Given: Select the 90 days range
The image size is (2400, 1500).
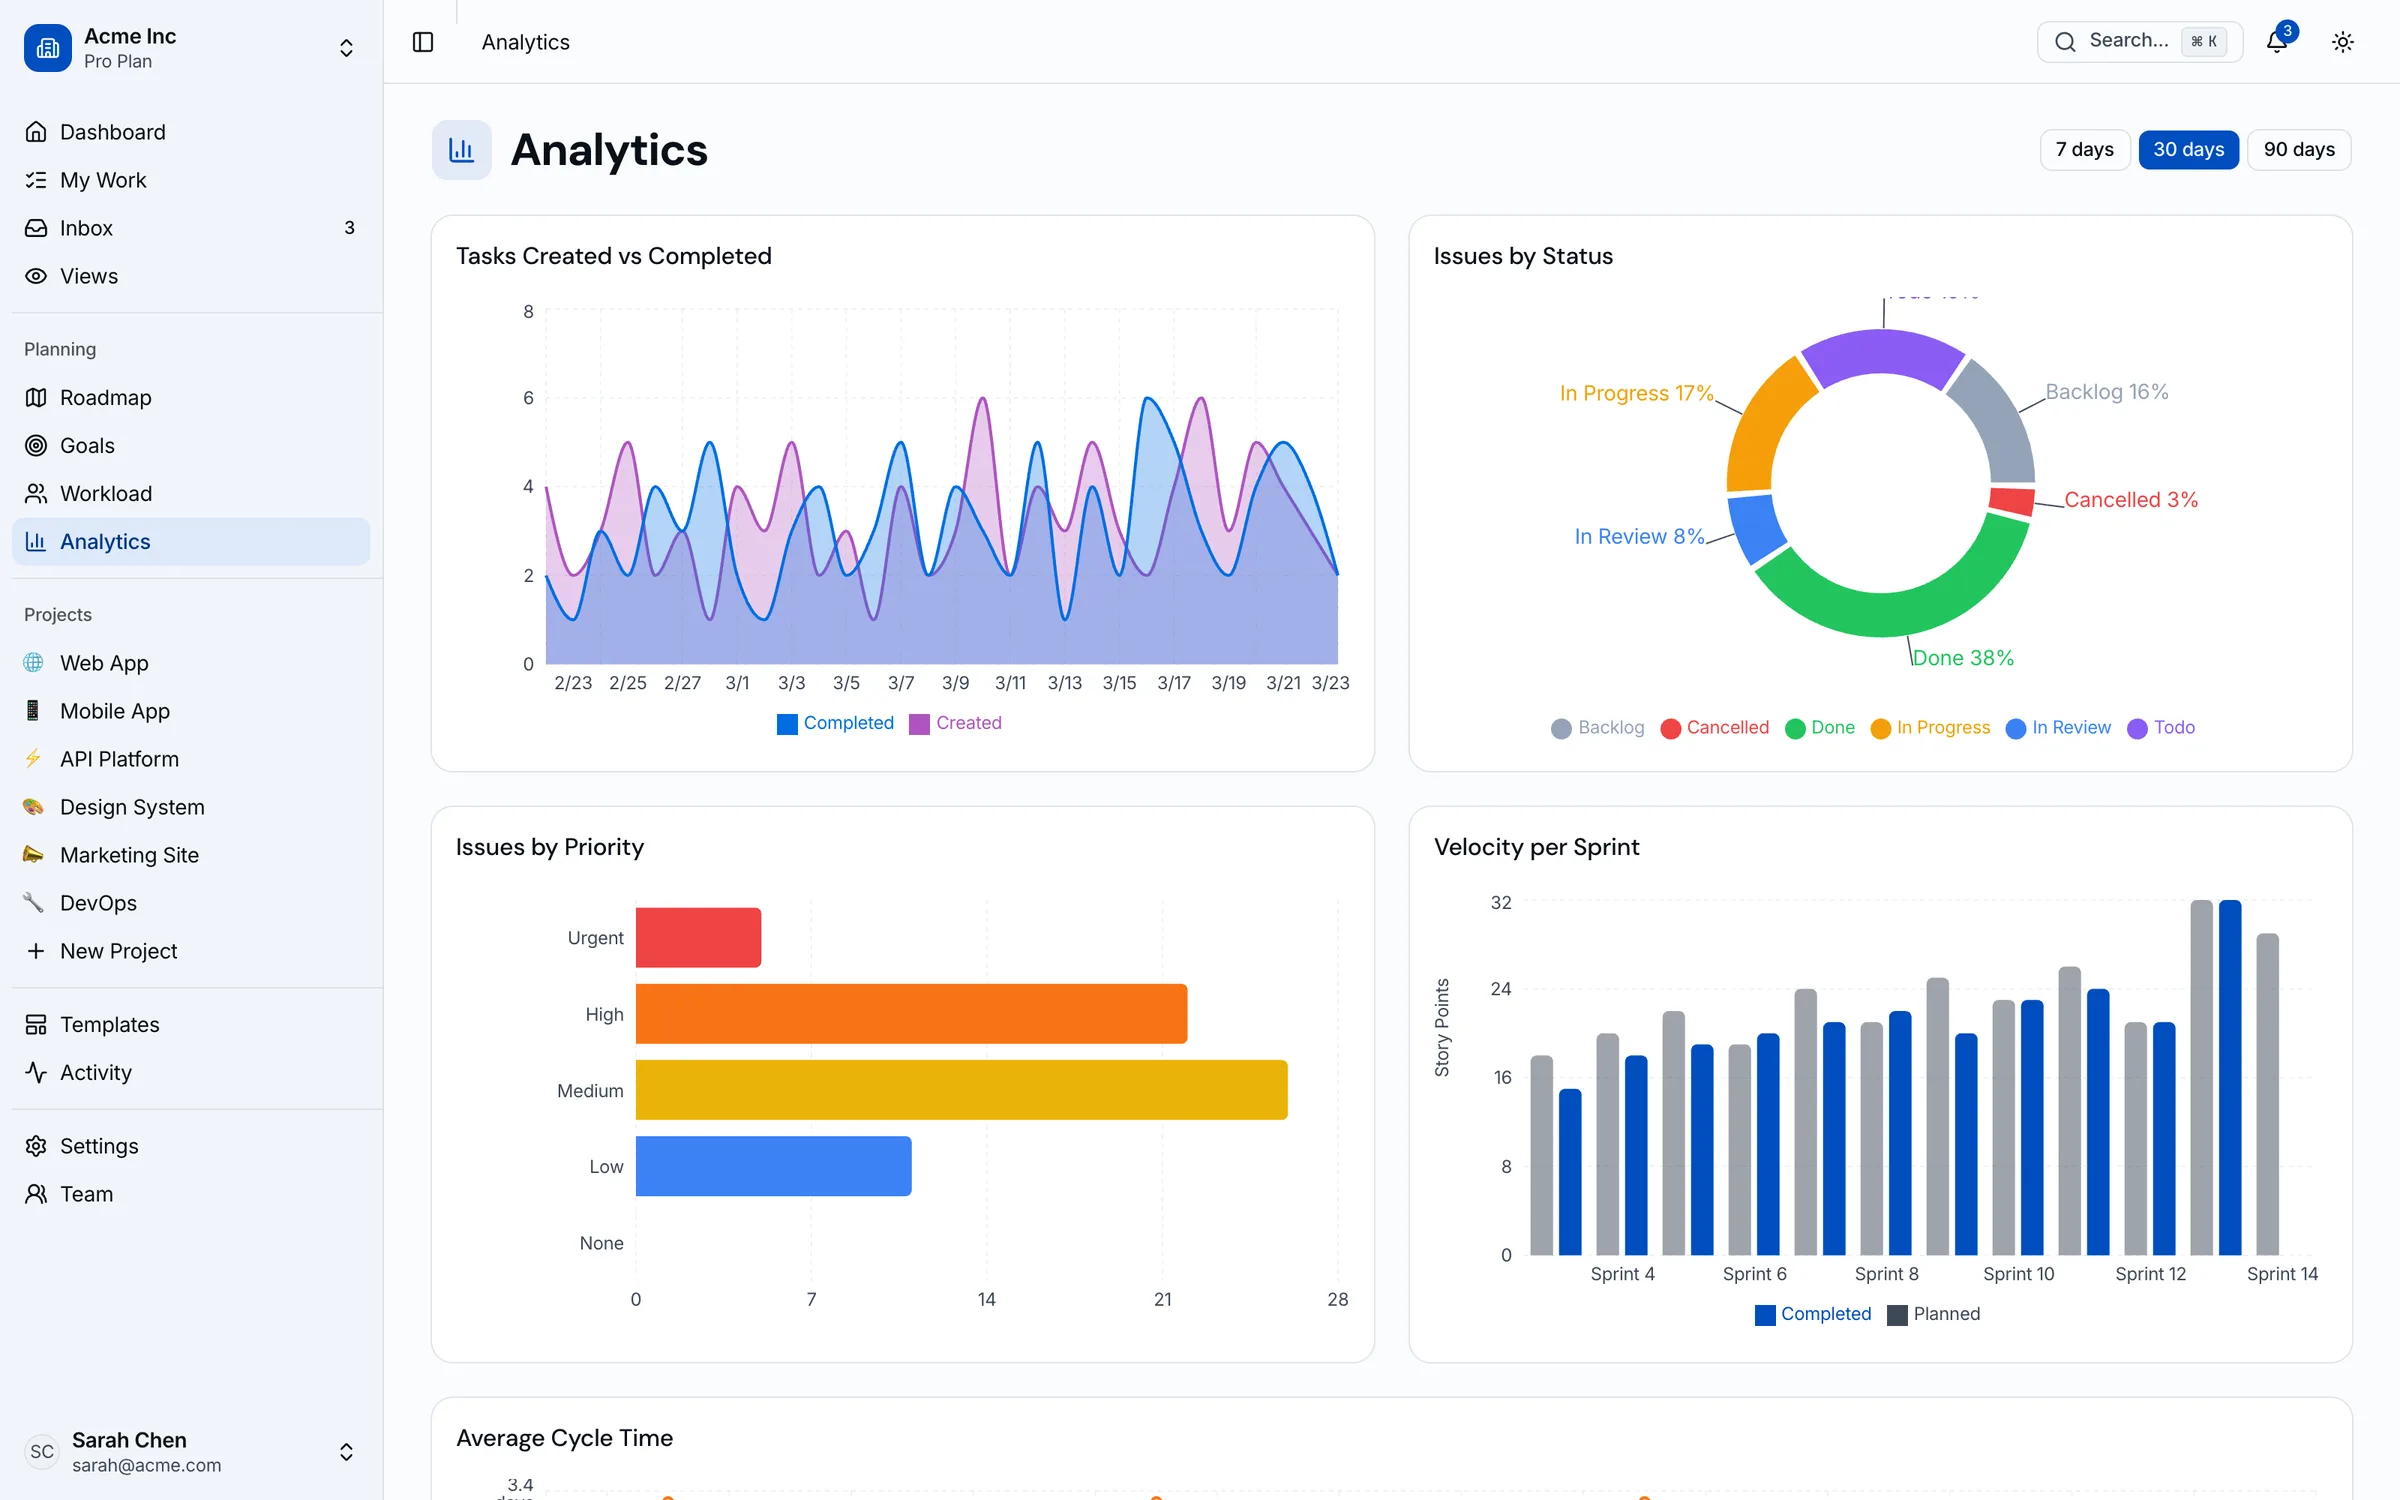Looking at the screenshot, I should (x=2299, y=150).
